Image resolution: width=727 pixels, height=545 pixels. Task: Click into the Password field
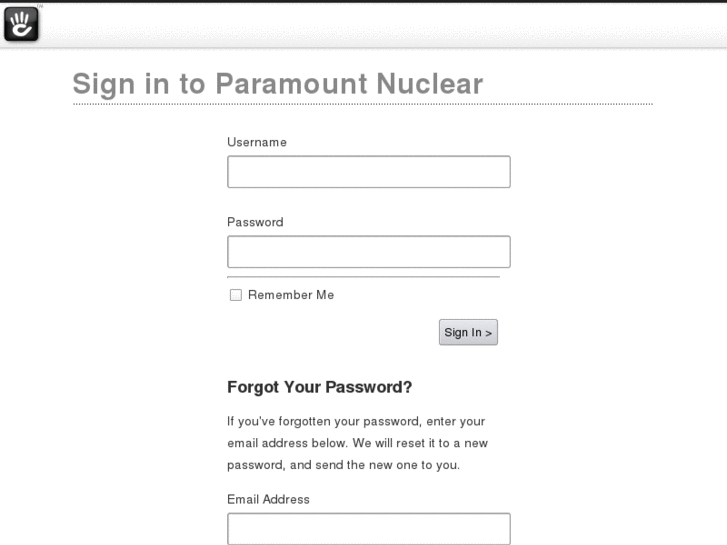[368, 252]
